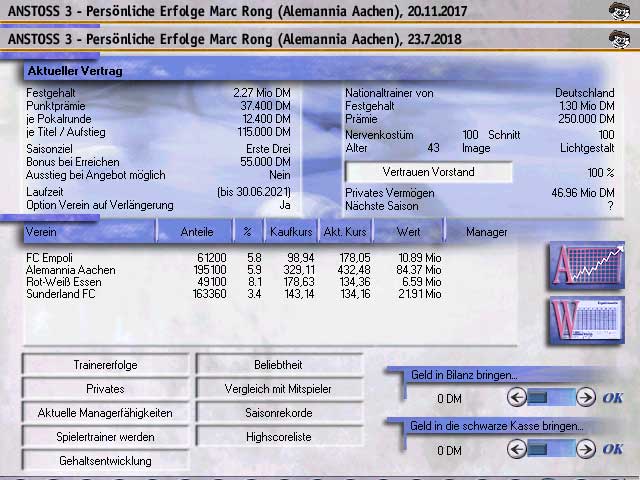
Task: View Gehaltsentwicklung salary history
Action: pyautogui.click(x=105, y=461)
